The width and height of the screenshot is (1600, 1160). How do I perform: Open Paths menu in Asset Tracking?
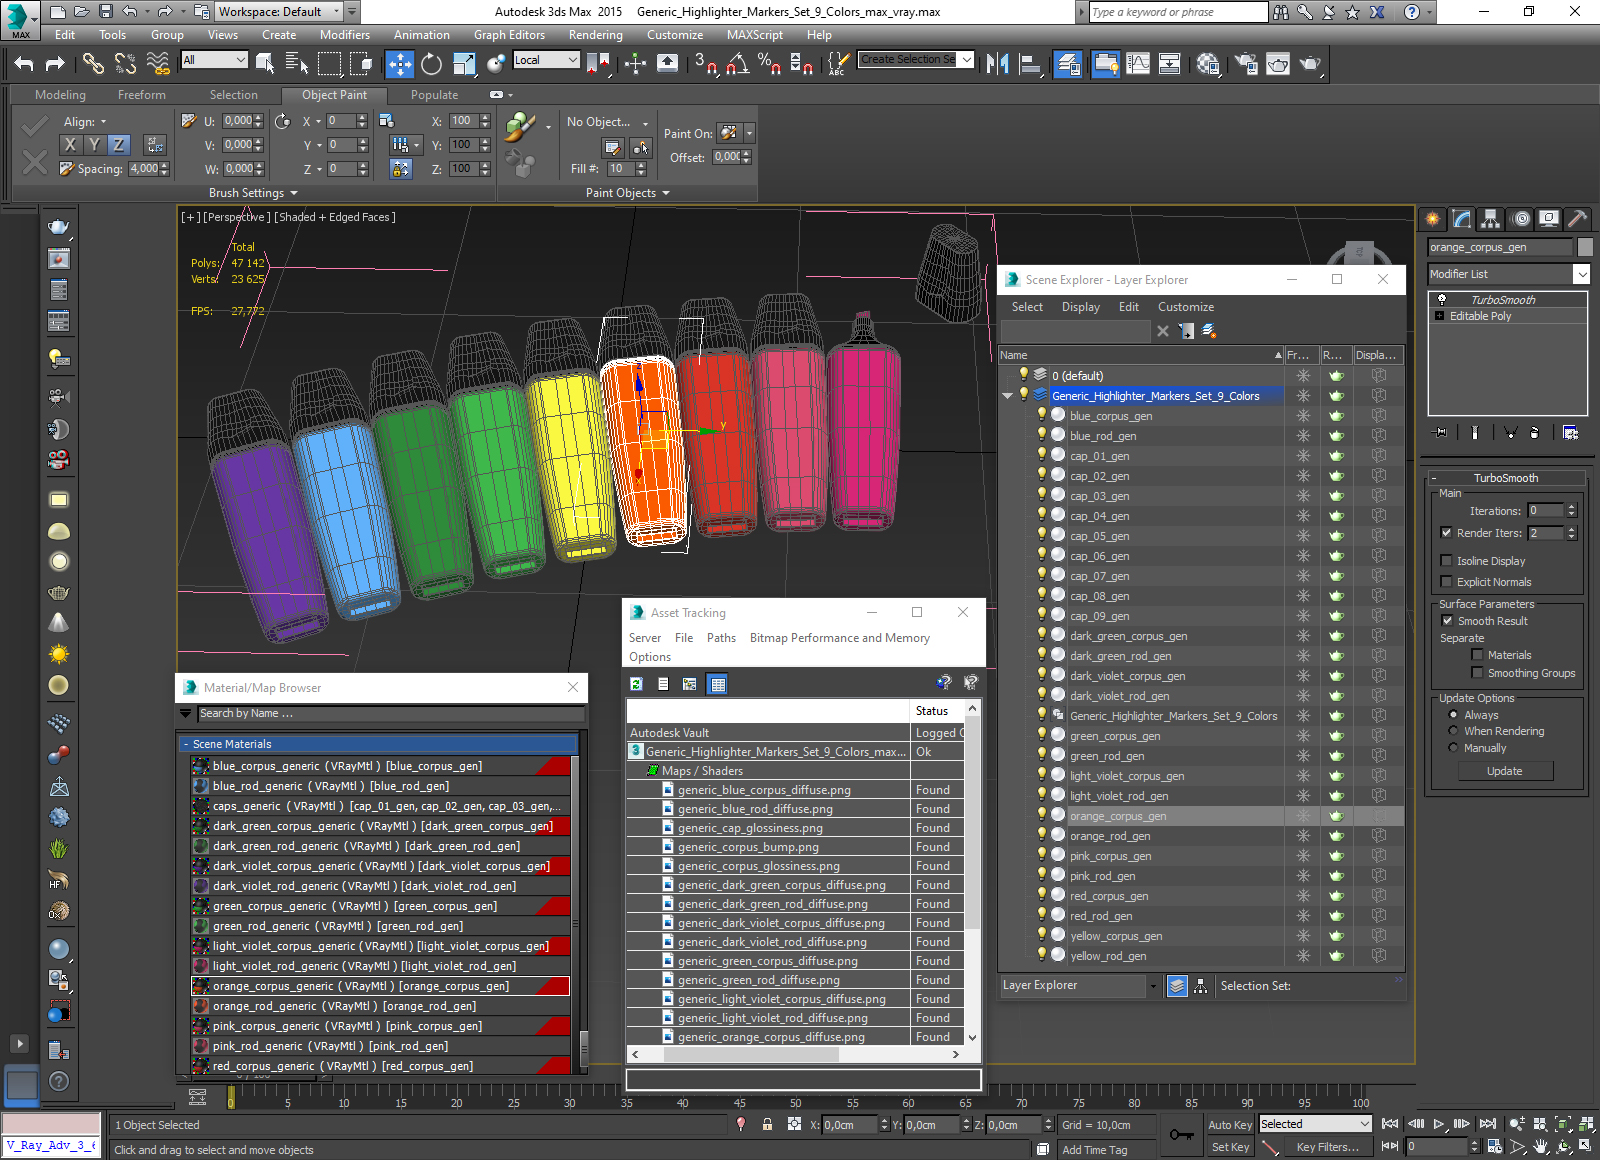coord(721,638)
